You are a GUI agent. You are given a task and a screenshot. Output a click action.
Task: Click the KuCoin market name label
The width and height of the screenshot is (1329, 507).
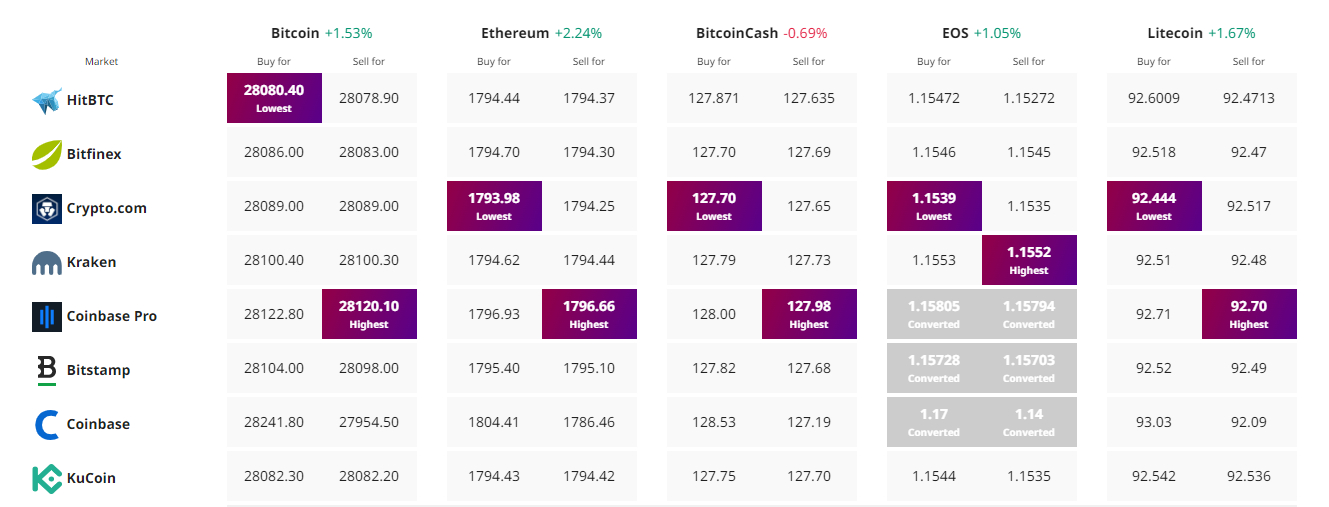pos(91,478)
